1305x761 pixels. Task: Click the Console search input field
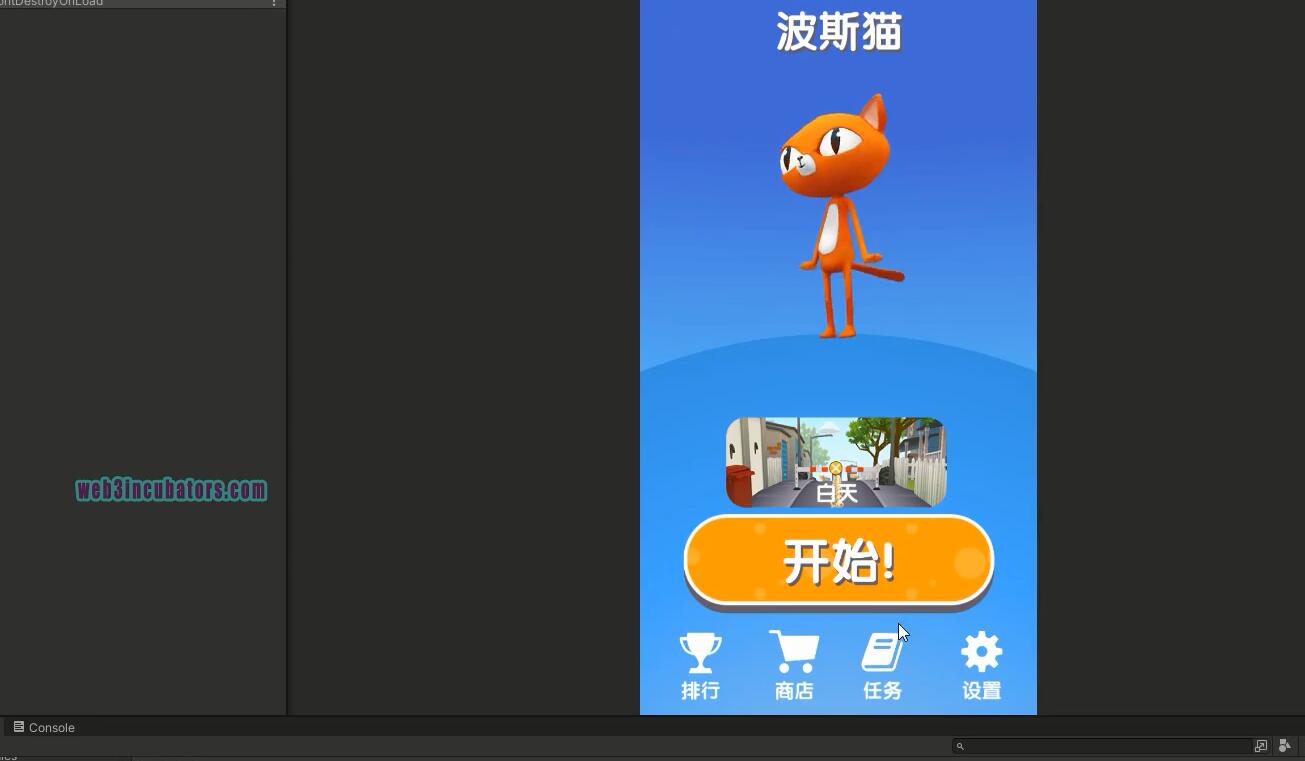point(1100,746)
